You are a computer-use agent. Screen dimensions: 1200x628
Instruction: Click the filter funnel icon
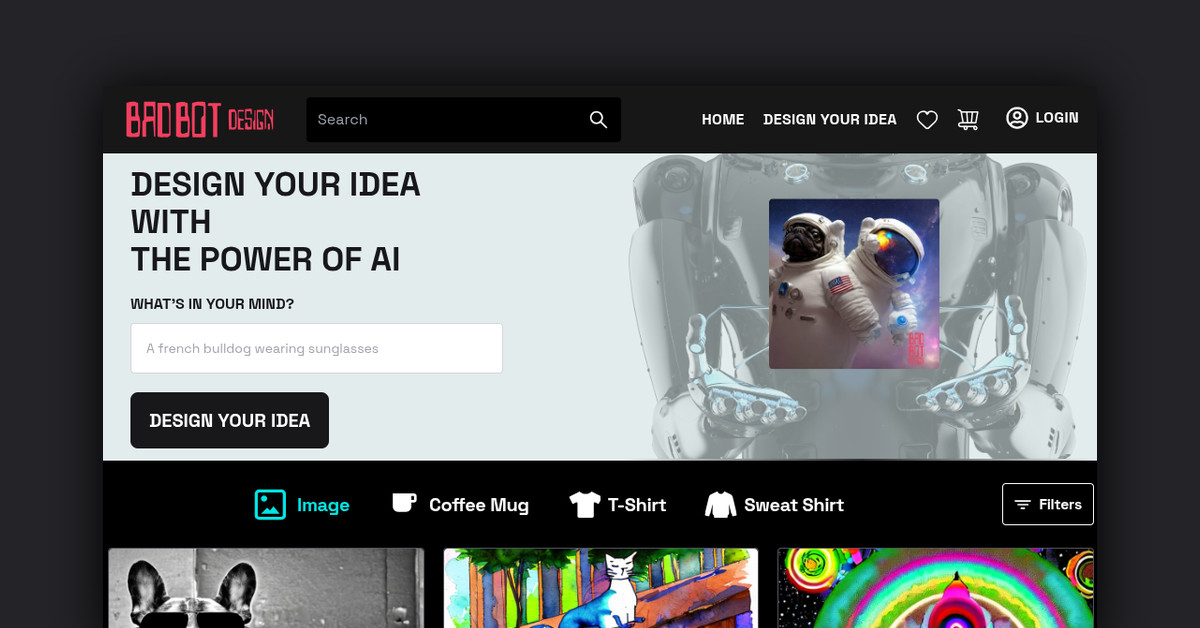1021,504
